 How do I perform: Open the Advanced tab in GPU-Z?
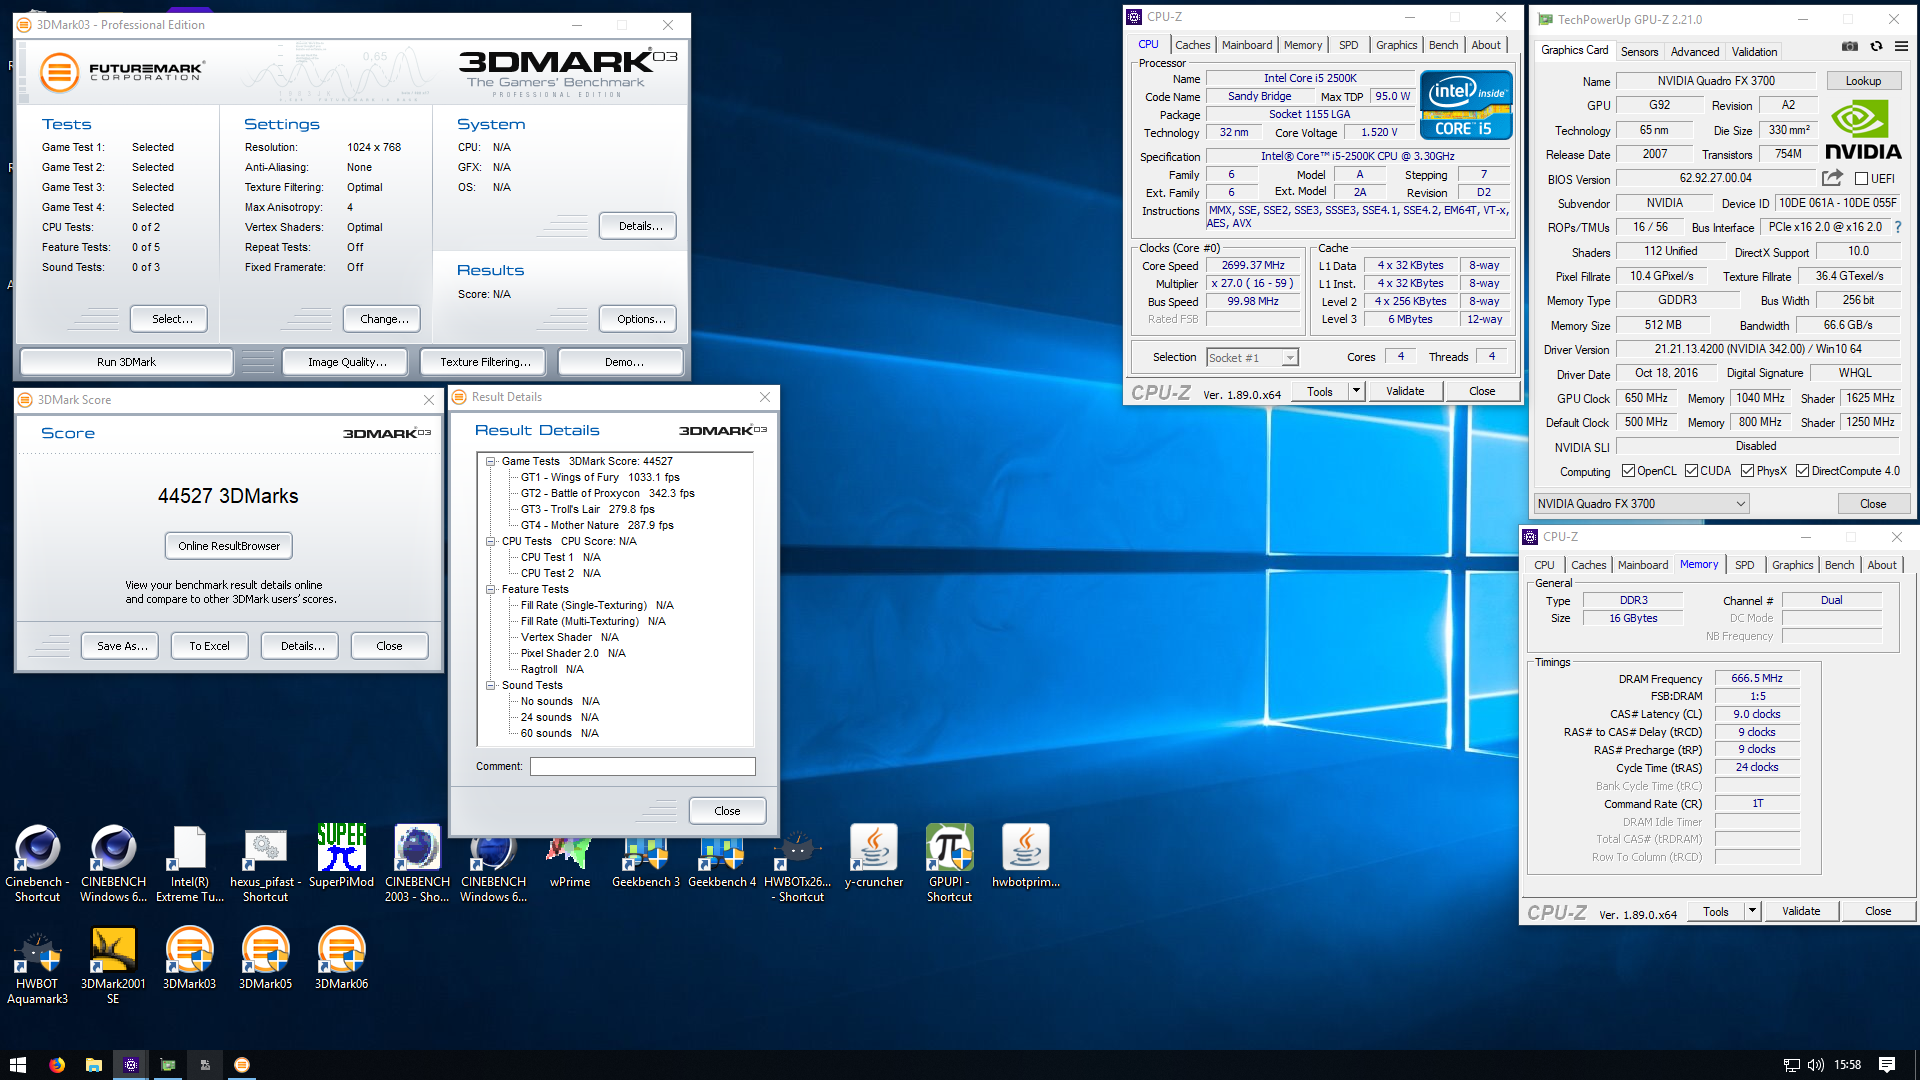coord(1695,52)
